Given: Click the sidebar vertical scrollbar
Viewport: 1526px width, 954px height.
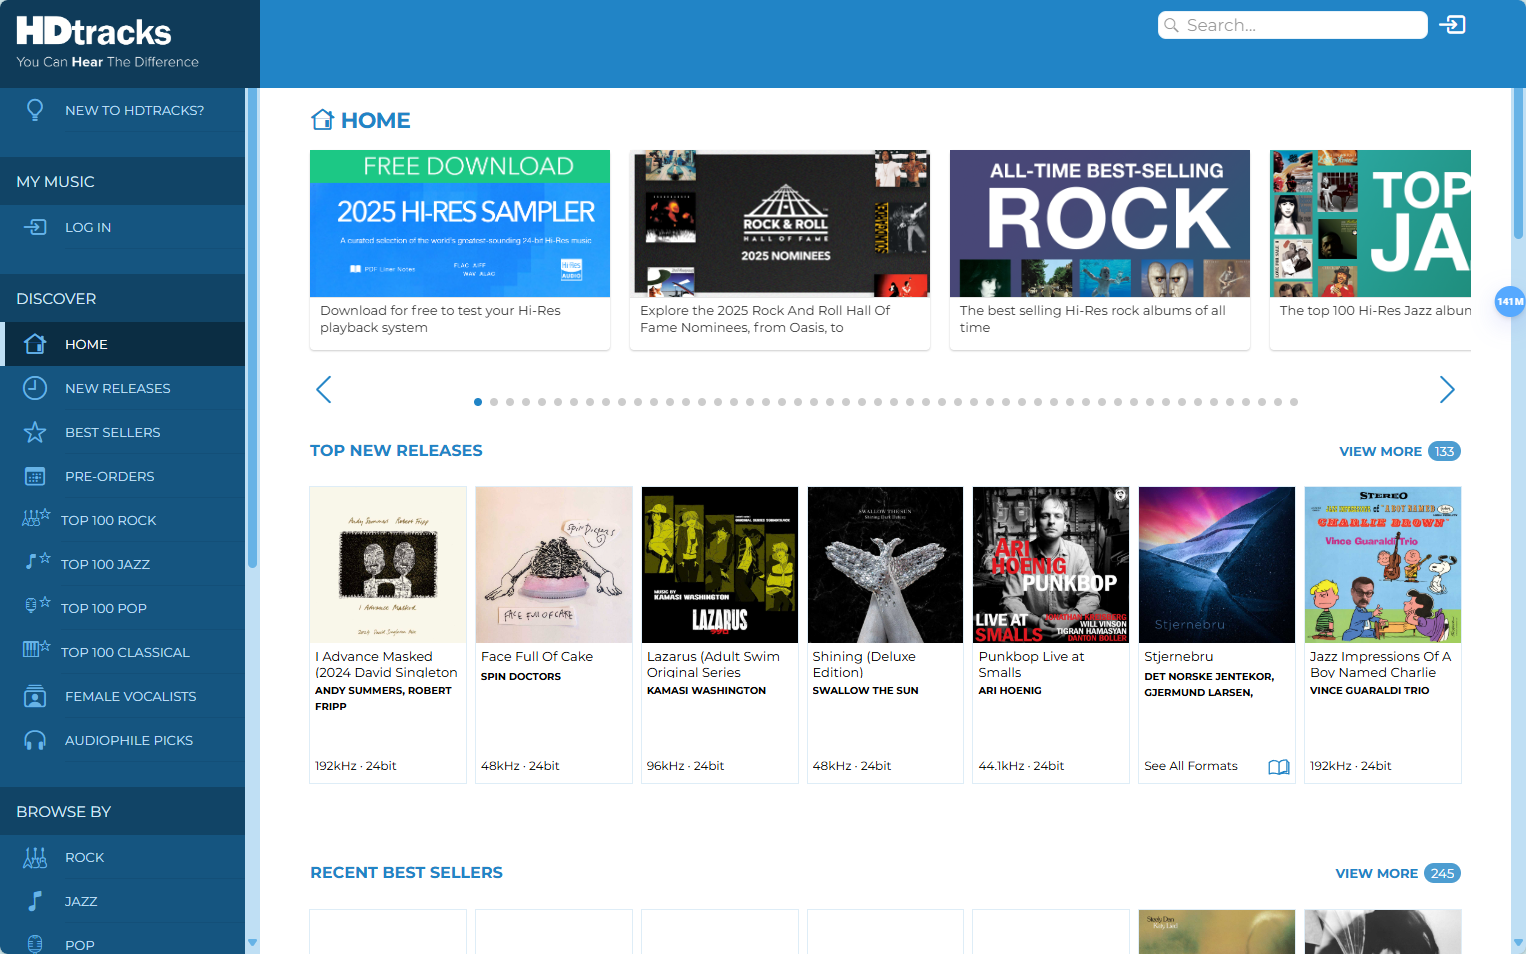Looking at the screenshot, I should point(252,330).
